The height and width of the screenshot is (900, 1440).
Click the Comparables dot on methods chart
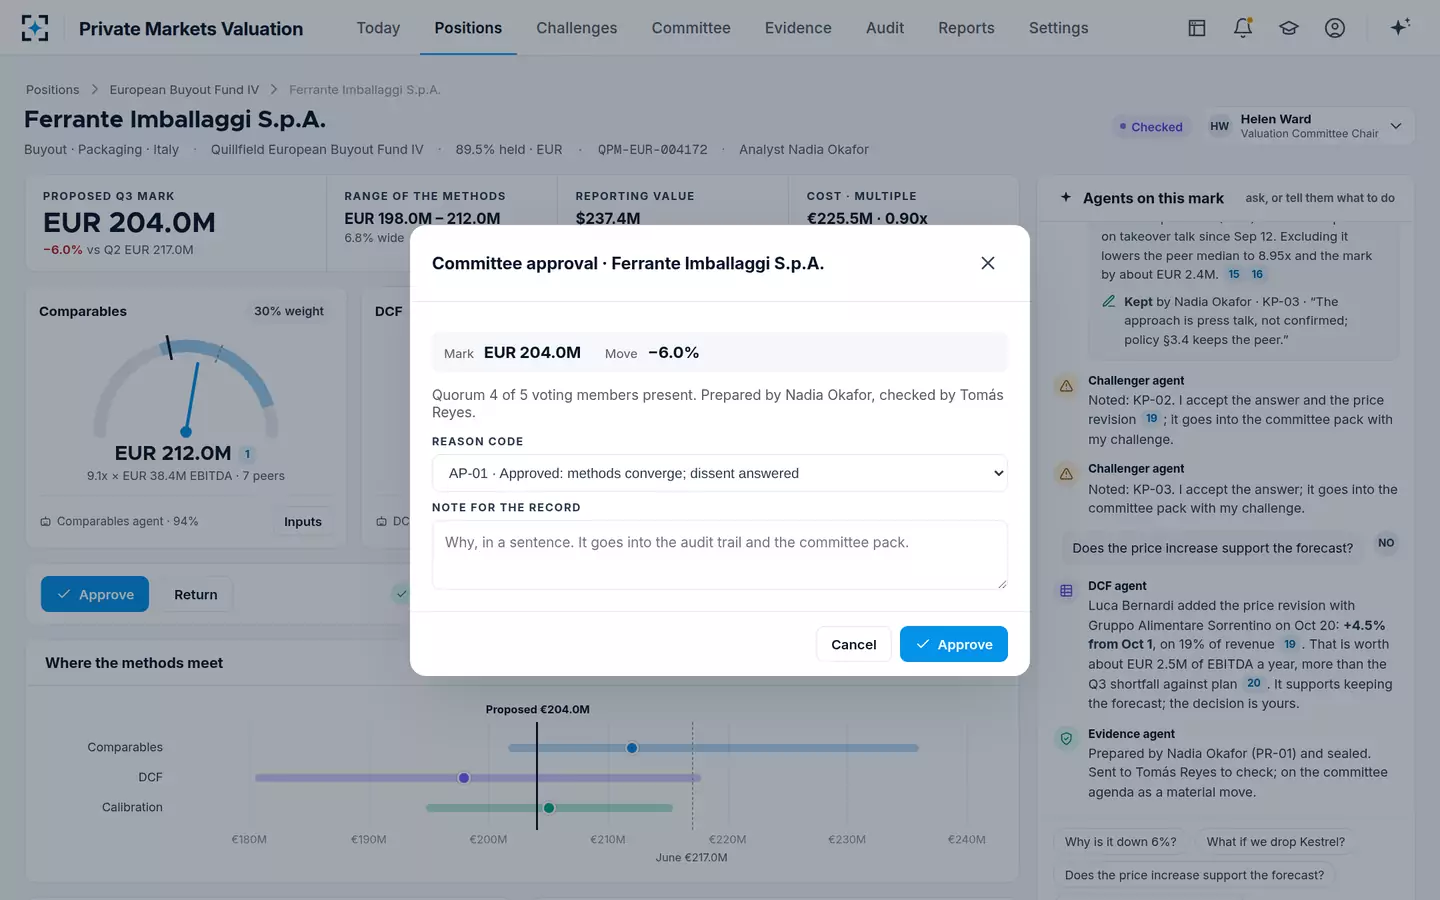coord(632,748)
